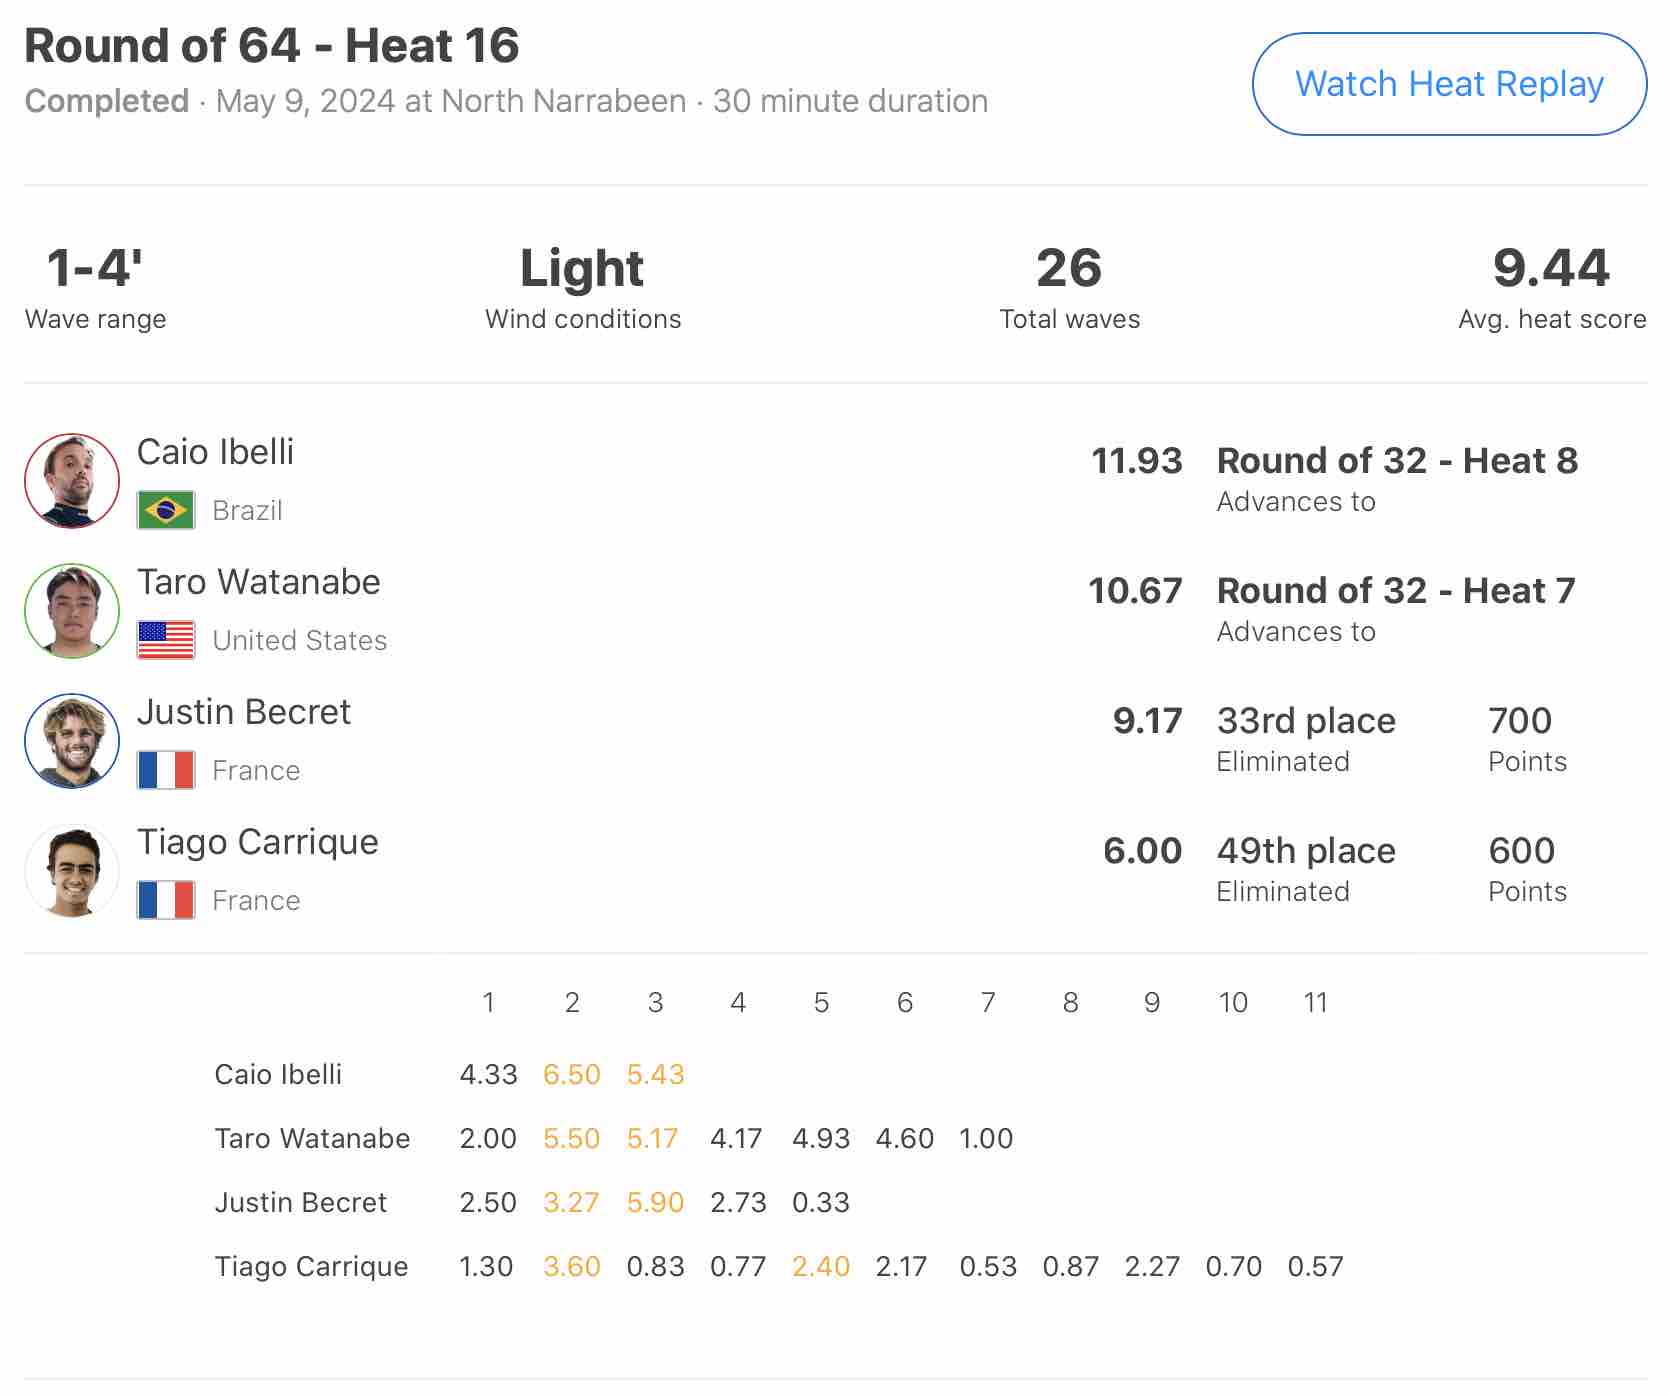The image size is (1670, 1396).
Task: Open Round of 32 - Heat 8 link
Action: [1397, 461]
